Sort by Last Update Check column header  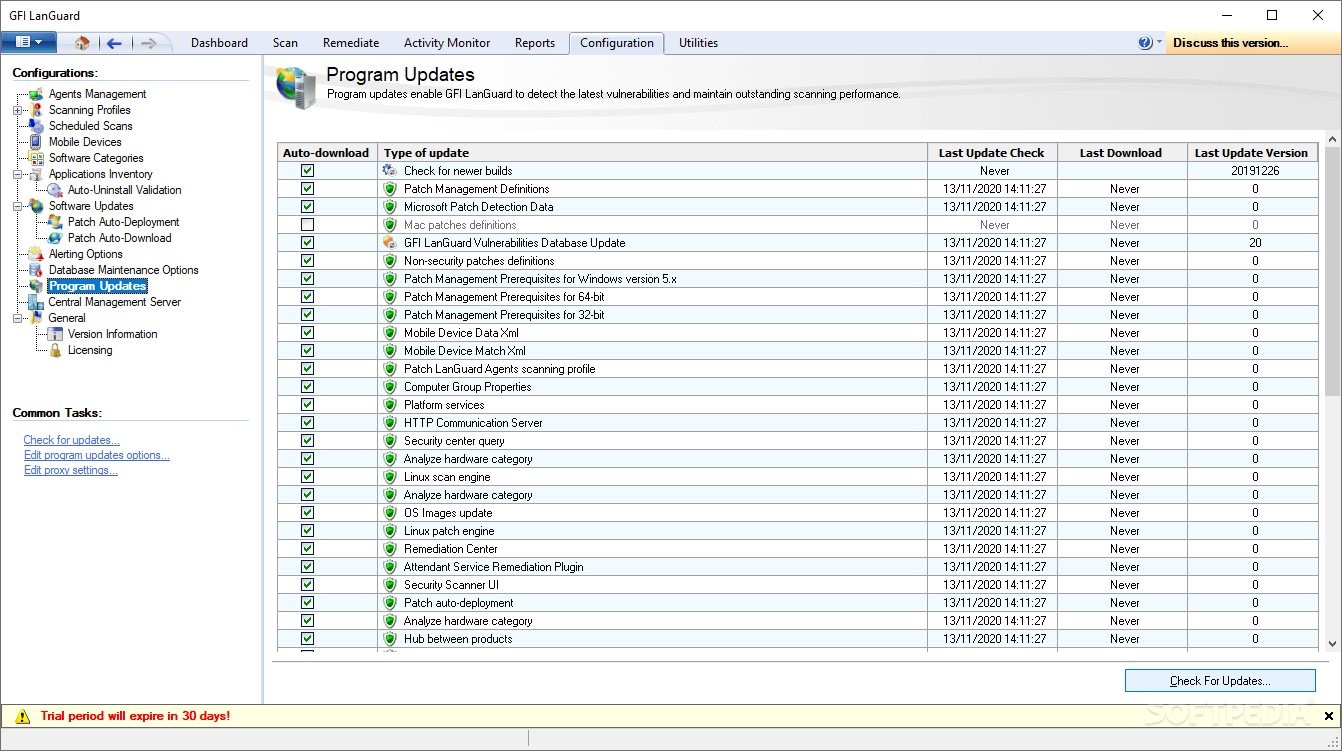point(991,153)
